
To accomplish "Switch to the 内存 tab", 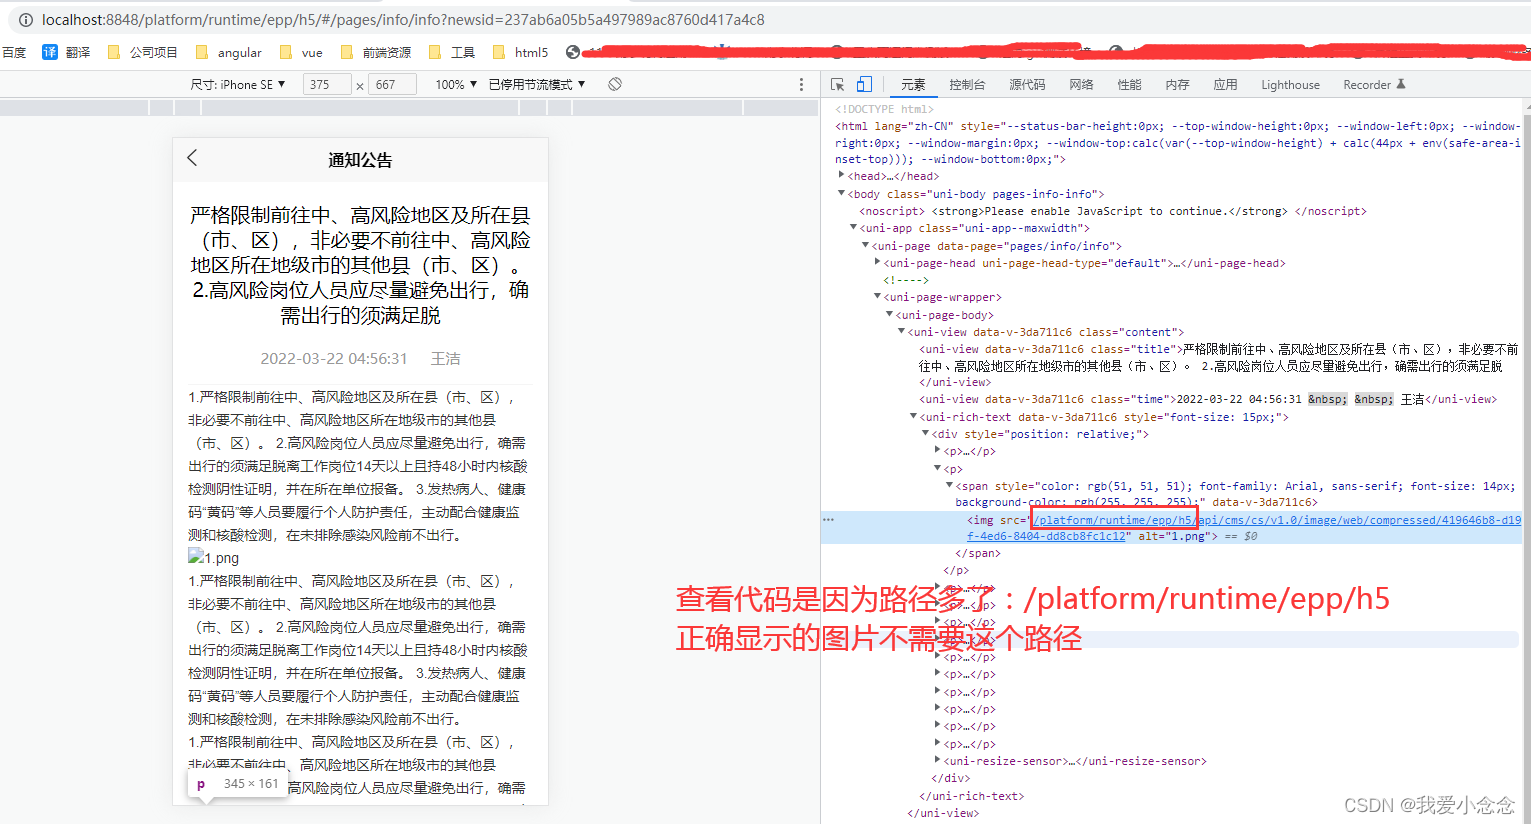I will click(1177, 85).
